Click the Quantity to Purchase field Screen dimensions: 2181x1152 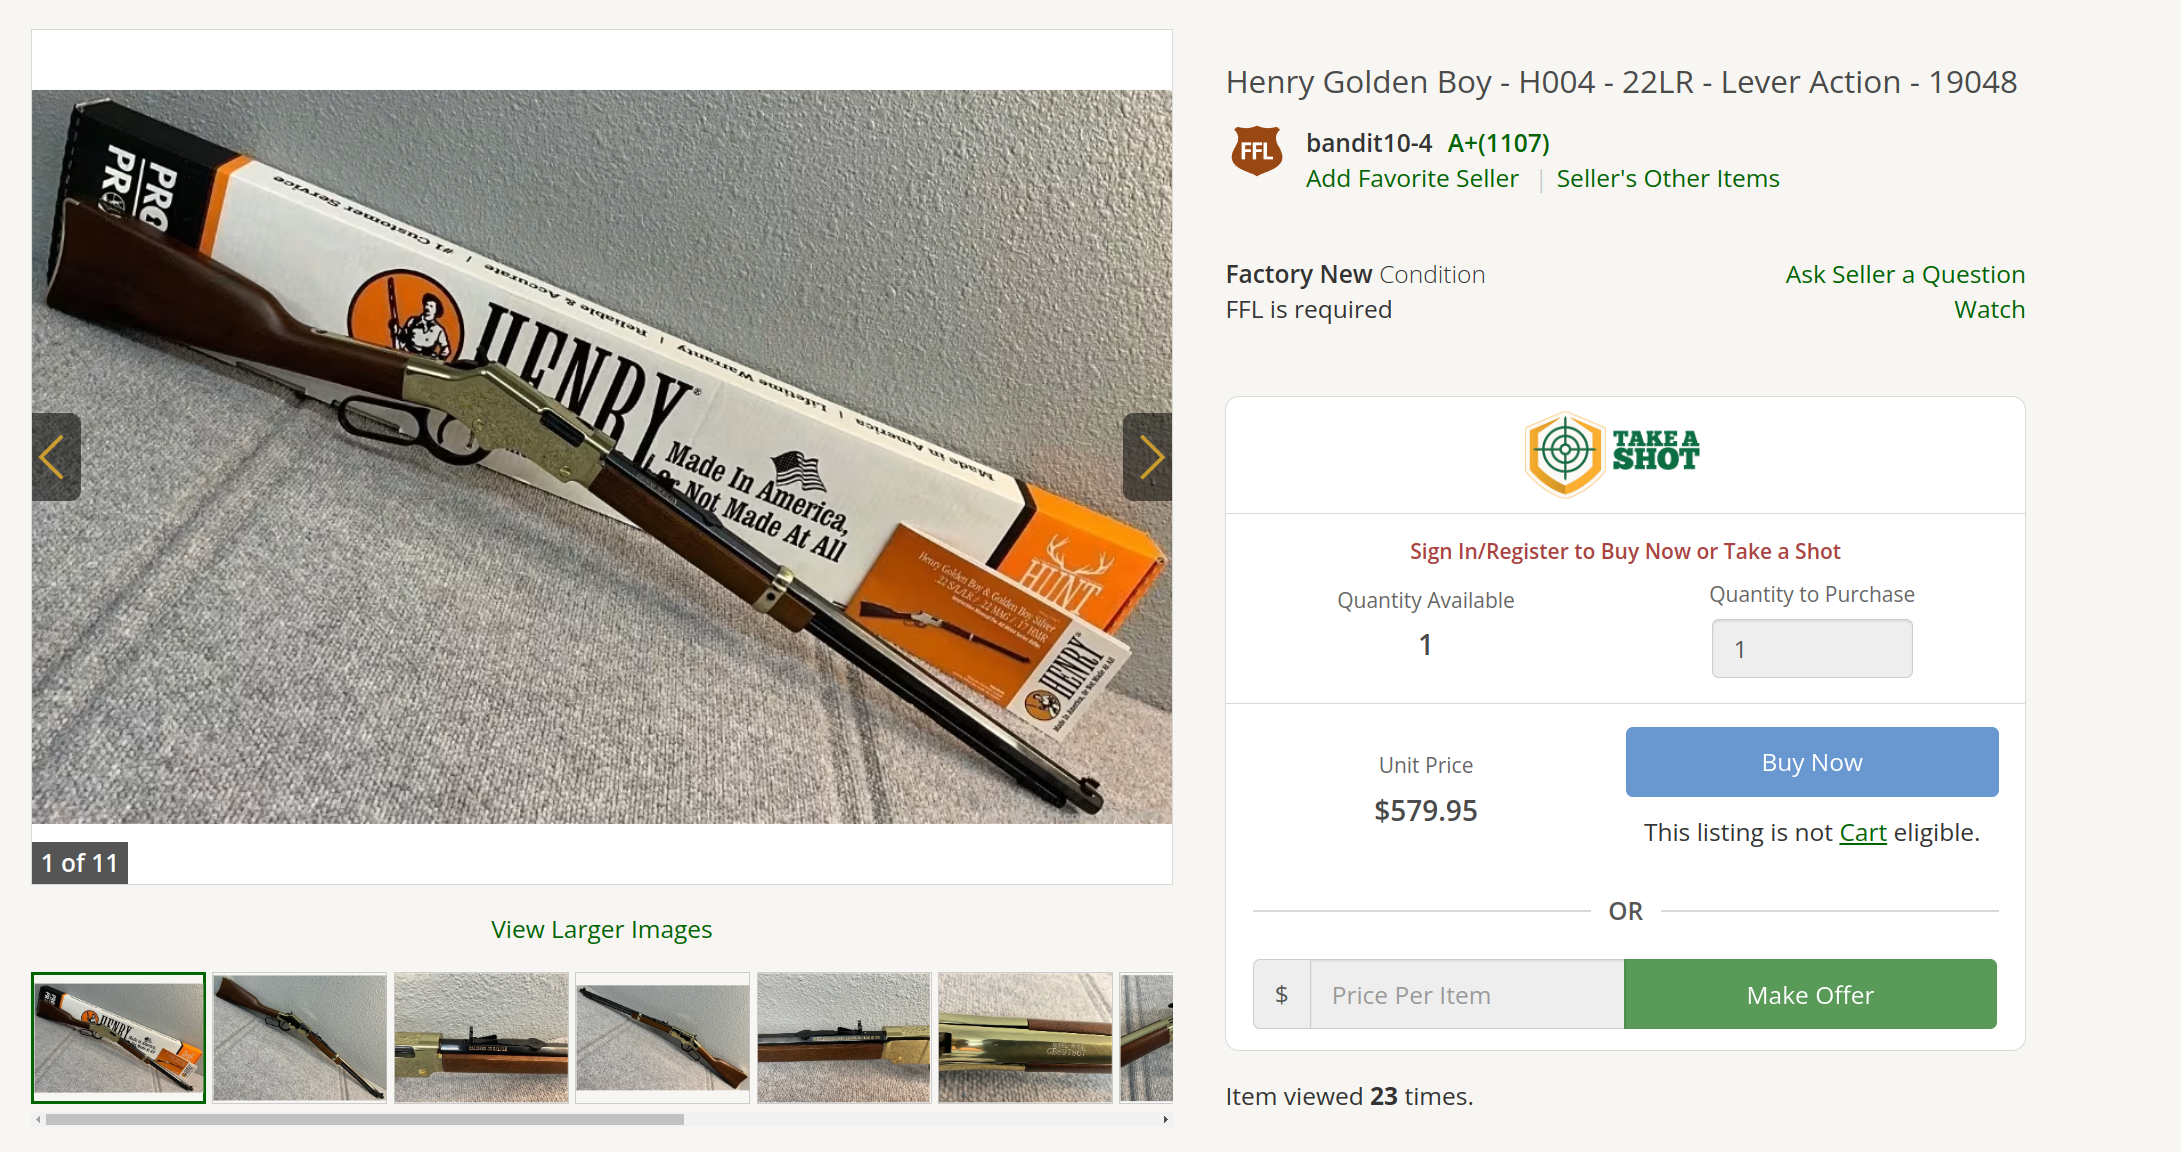pyautogui.click(x=1812, y=648)
